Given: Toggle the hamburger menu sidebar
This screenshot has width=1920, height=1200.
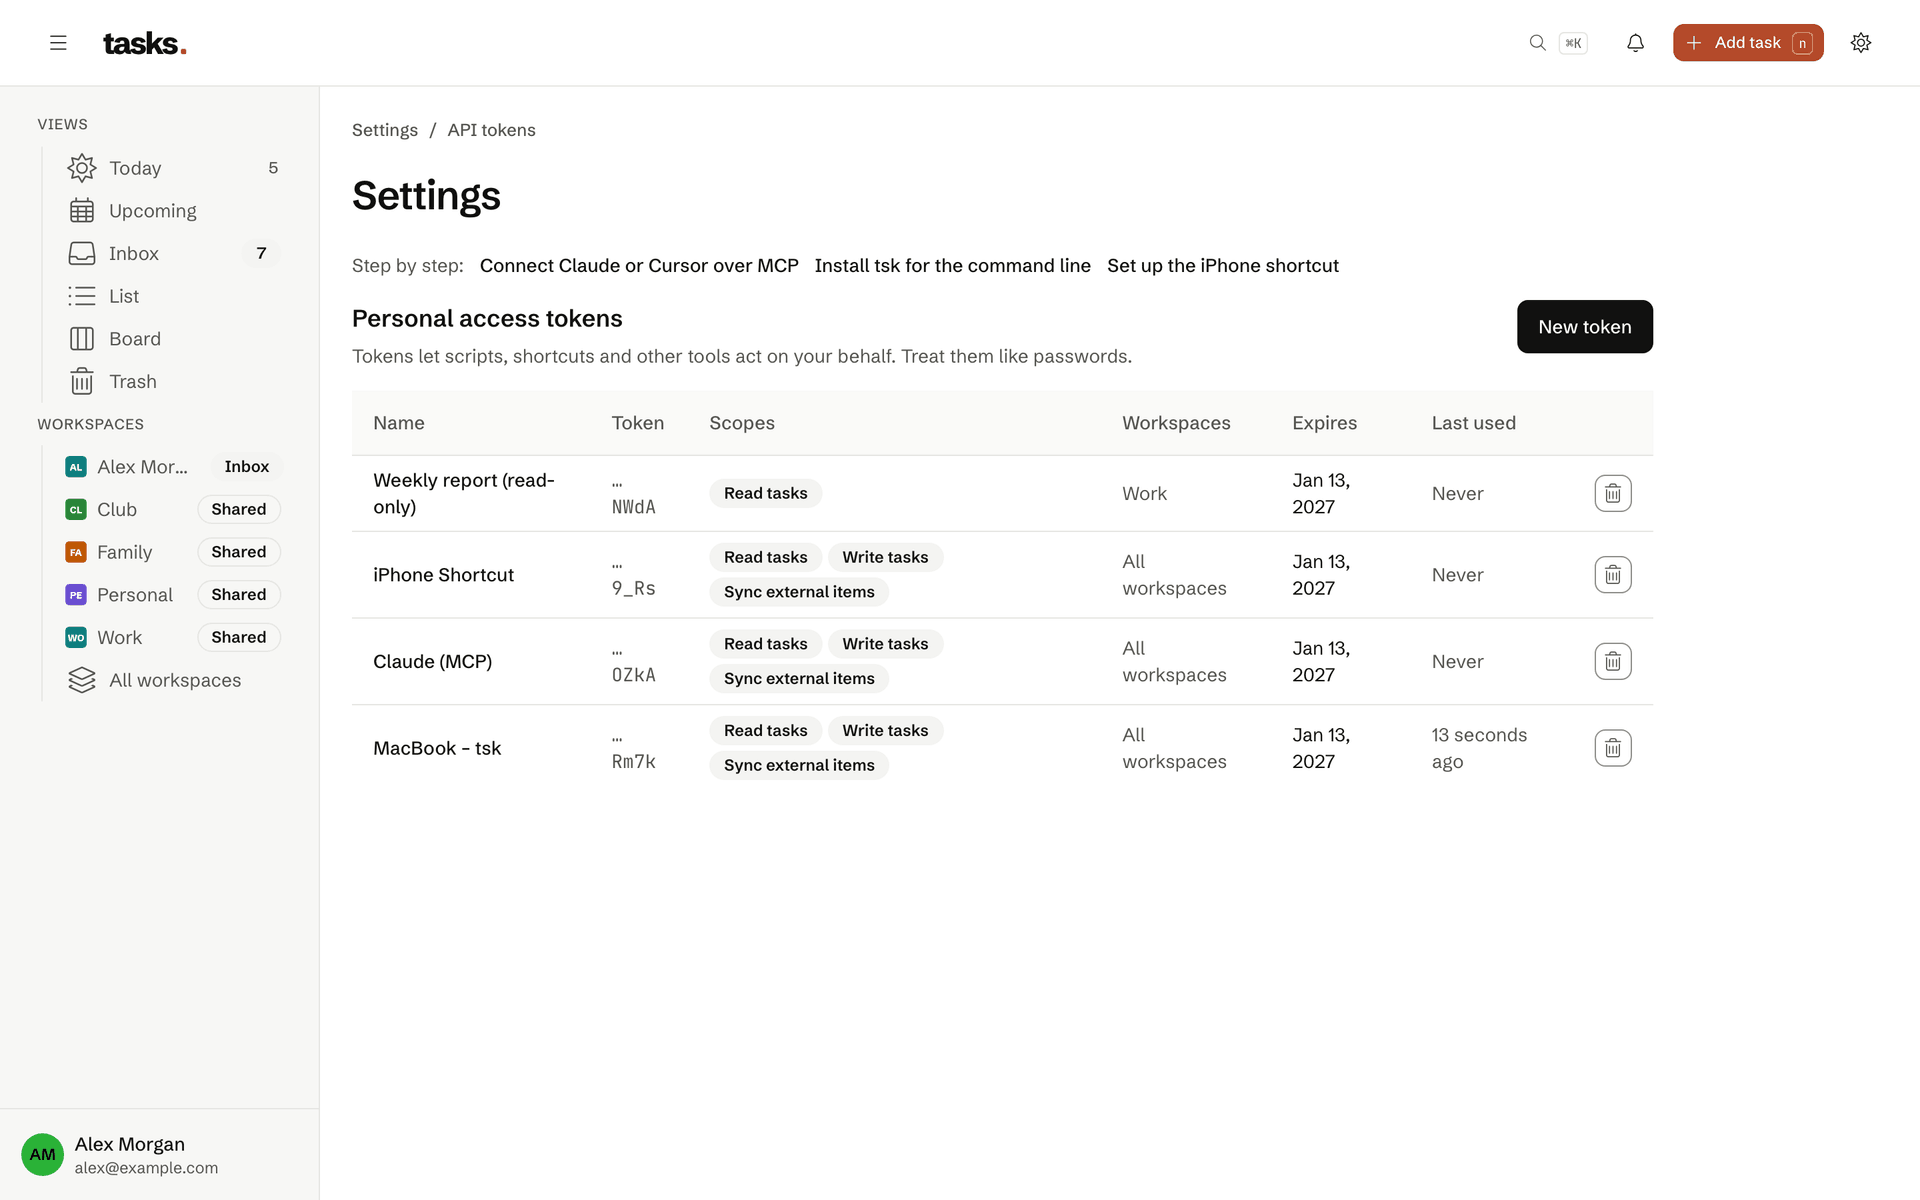Looking at the screenshot, I should coord(58,43).
